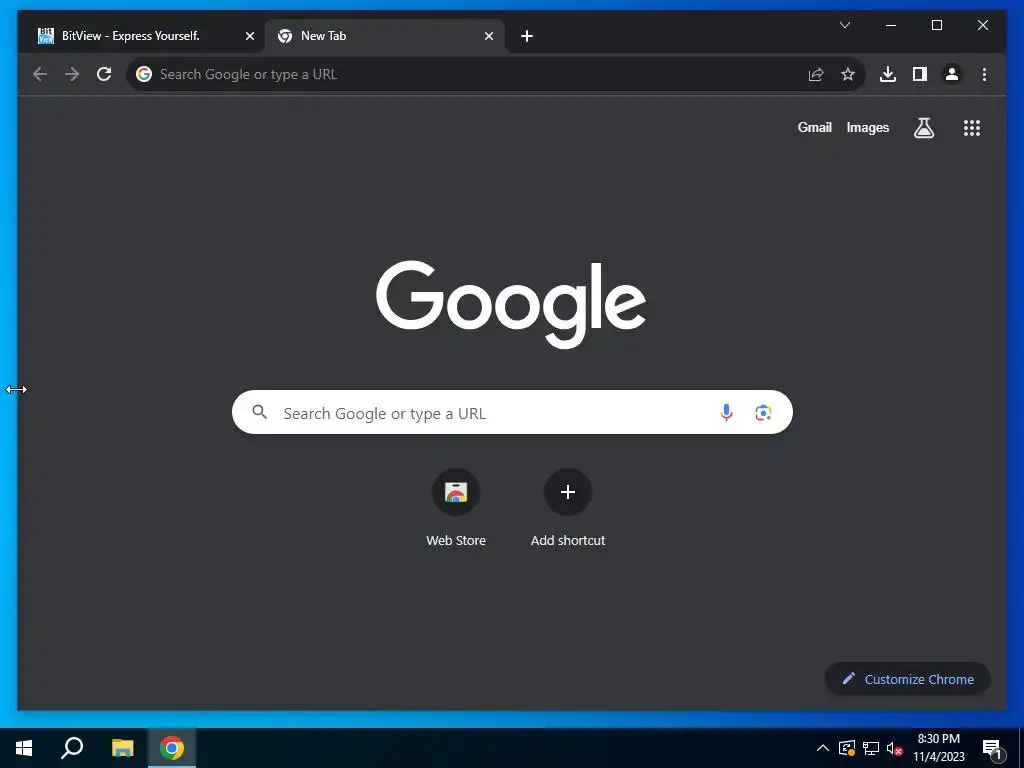Image resolution: width=1024 pixels, height=768 pixels.
Task: Click the Google G icon in address bar
Action: coord(144,74)
